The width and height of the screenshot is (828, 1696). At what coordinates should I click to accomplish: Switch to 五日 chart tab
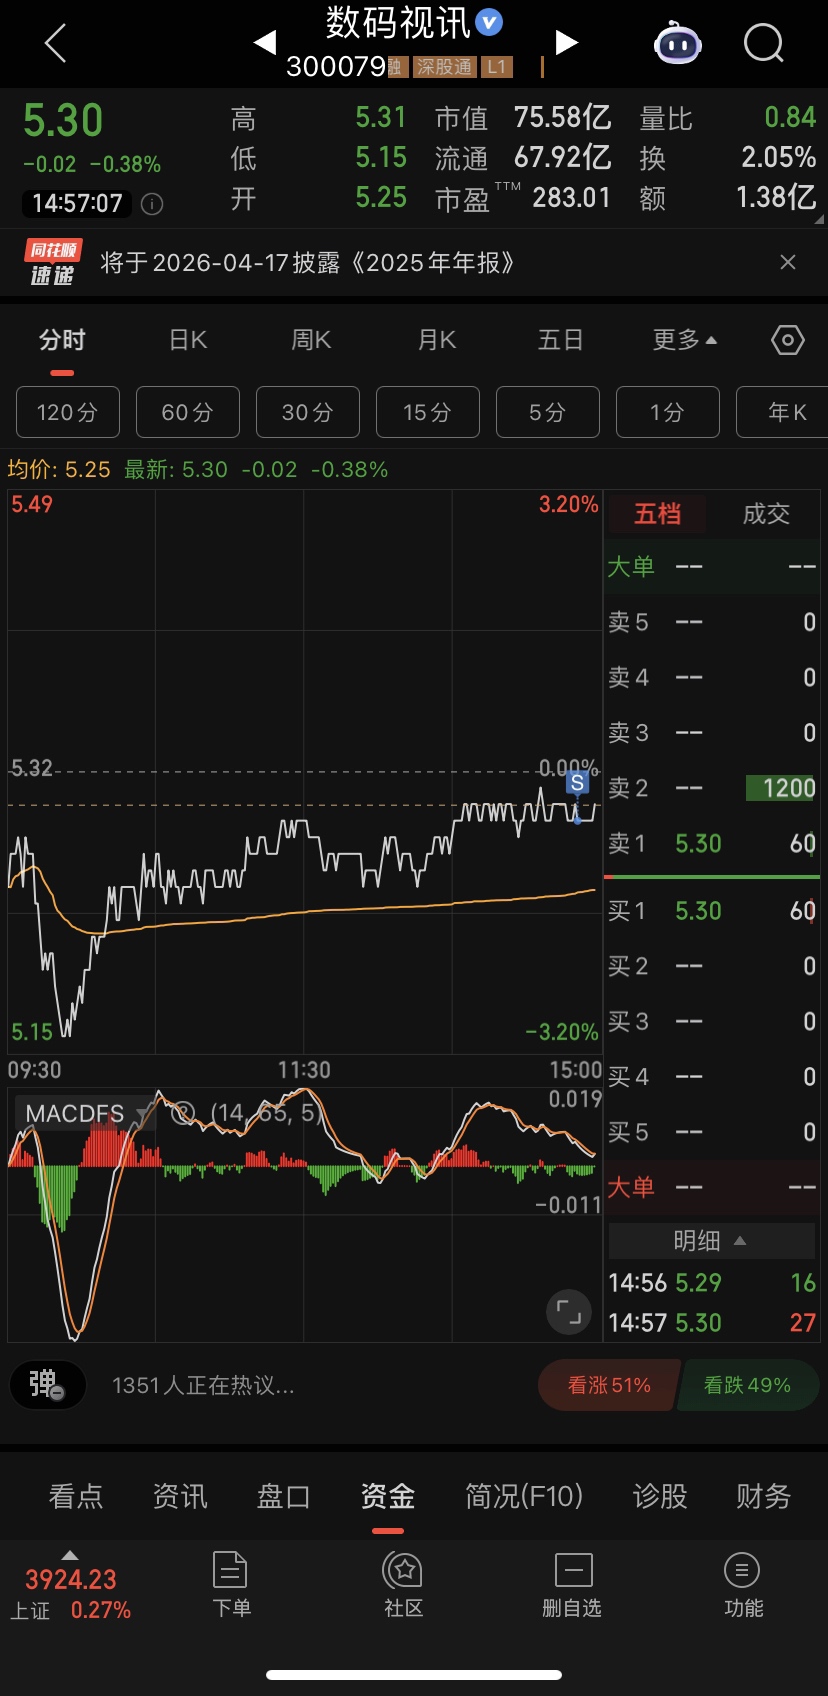560,340
